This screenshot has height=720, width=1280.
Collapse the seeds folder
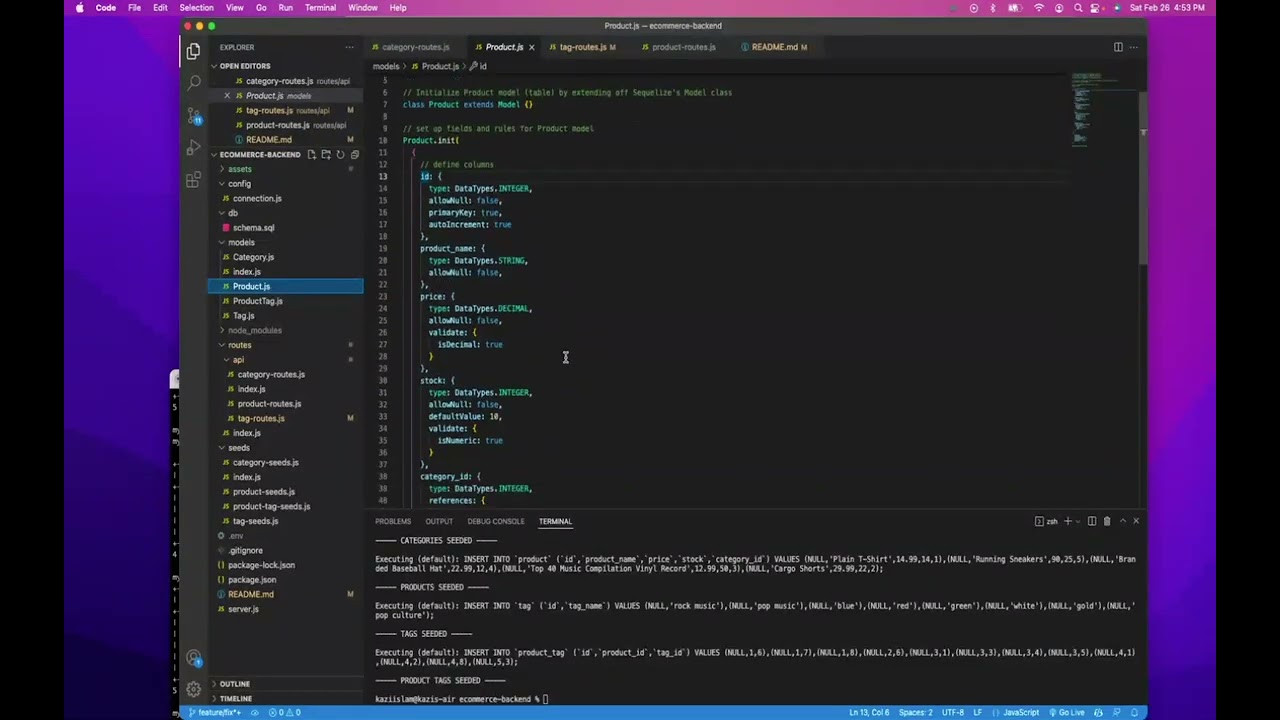click(238, 447)
